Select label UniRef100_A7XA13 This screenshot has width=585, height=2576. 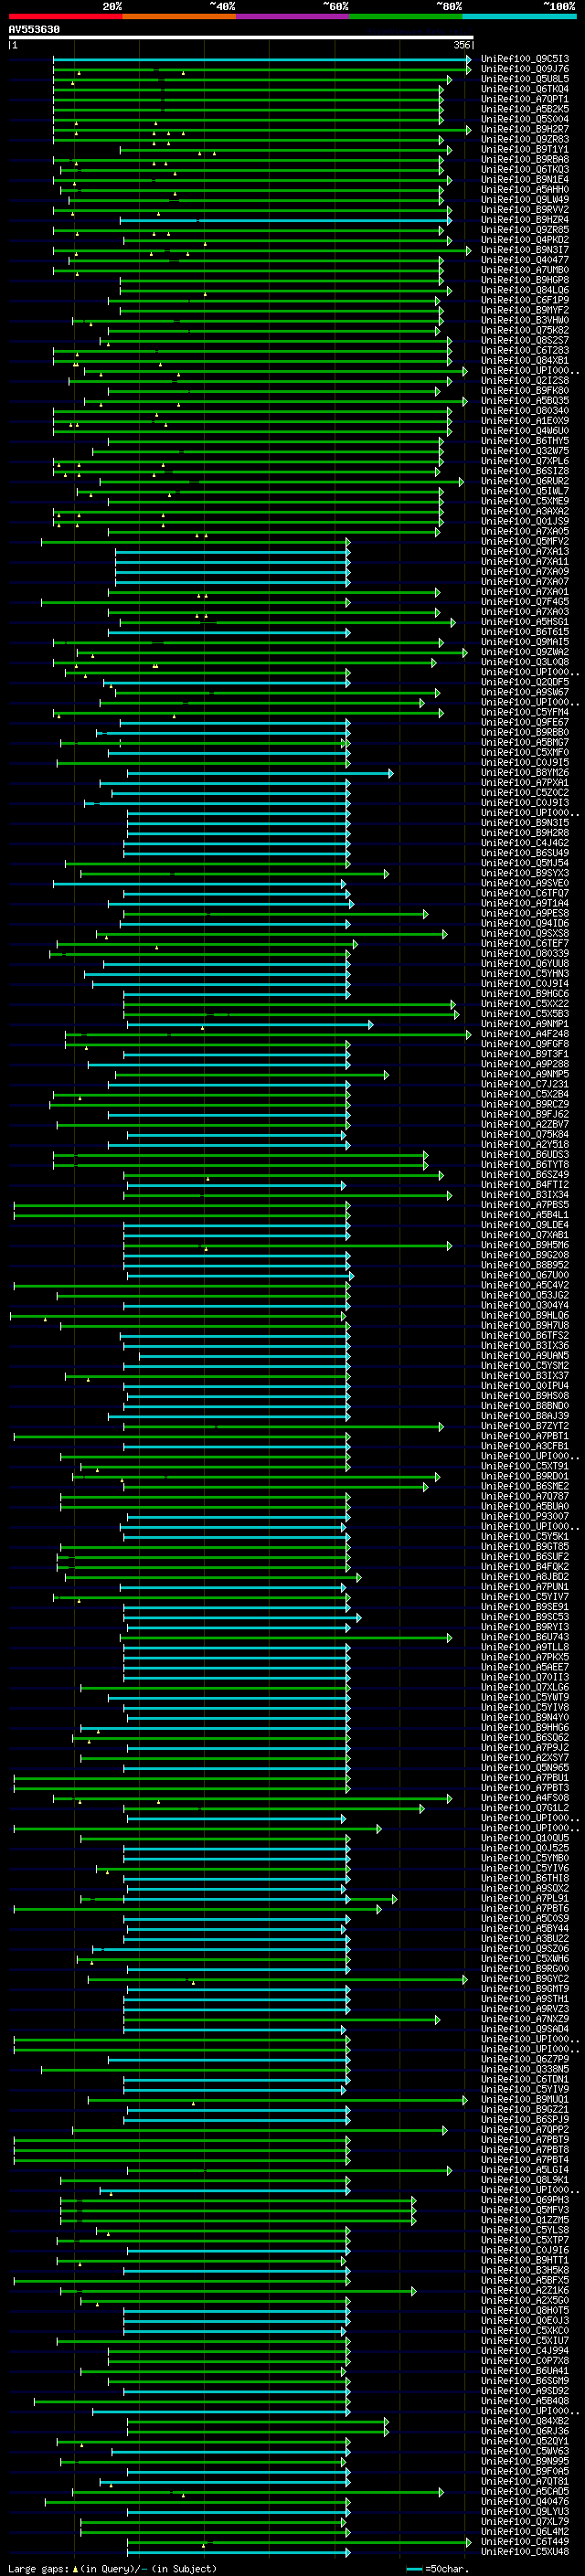click(x=525, y=551)
